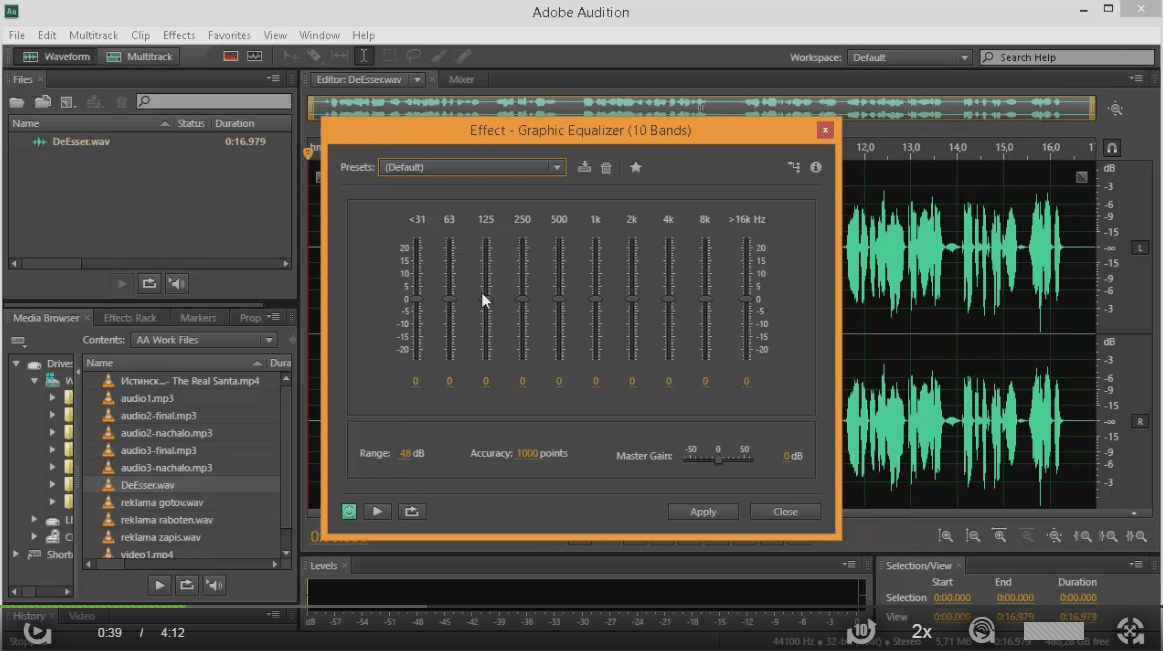Screen dimensions: 1163x651
Task: Click the new file icon in Files panel
Action: click(x=67, y=102)
